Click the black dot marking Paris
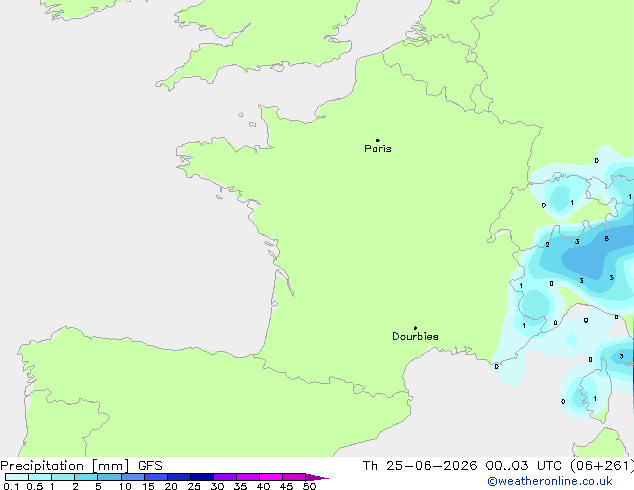The width and height of the screenshot is (634, 490). (x=378, y=140)
